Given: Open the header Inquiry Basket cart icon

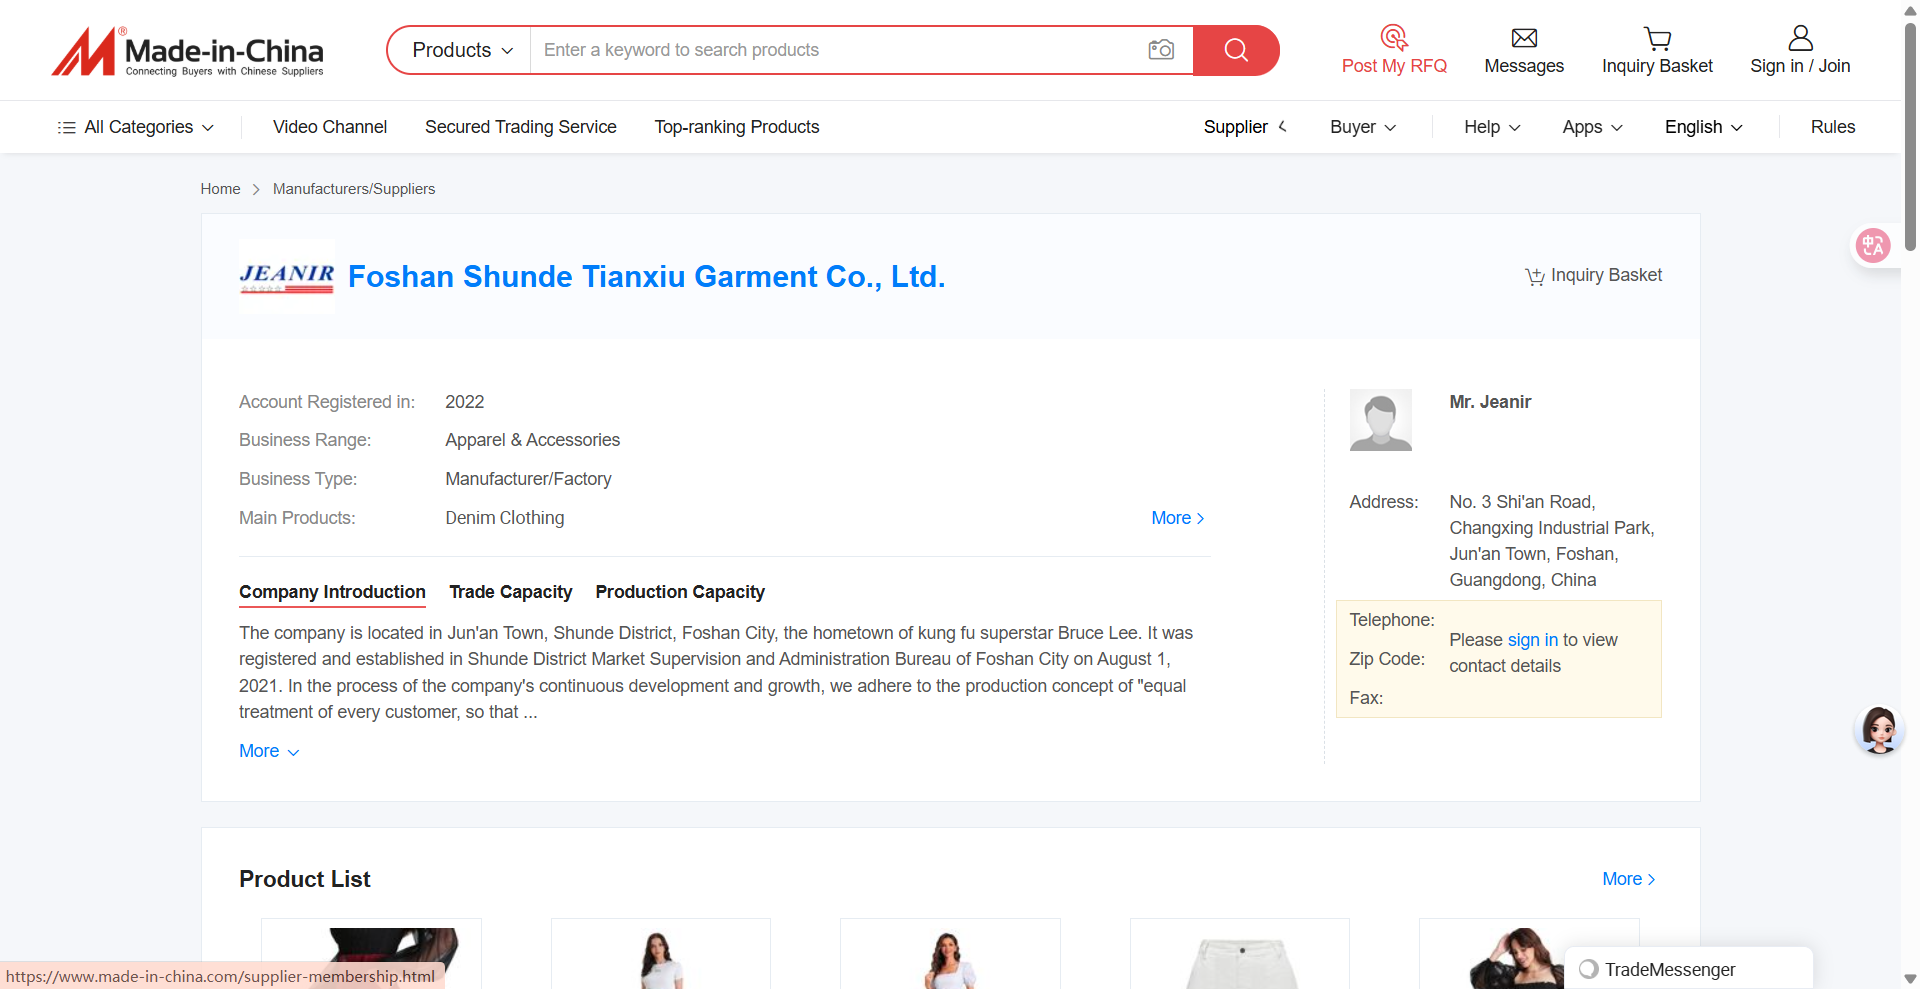Looking at the screenshot, I should coord(1656,38).
